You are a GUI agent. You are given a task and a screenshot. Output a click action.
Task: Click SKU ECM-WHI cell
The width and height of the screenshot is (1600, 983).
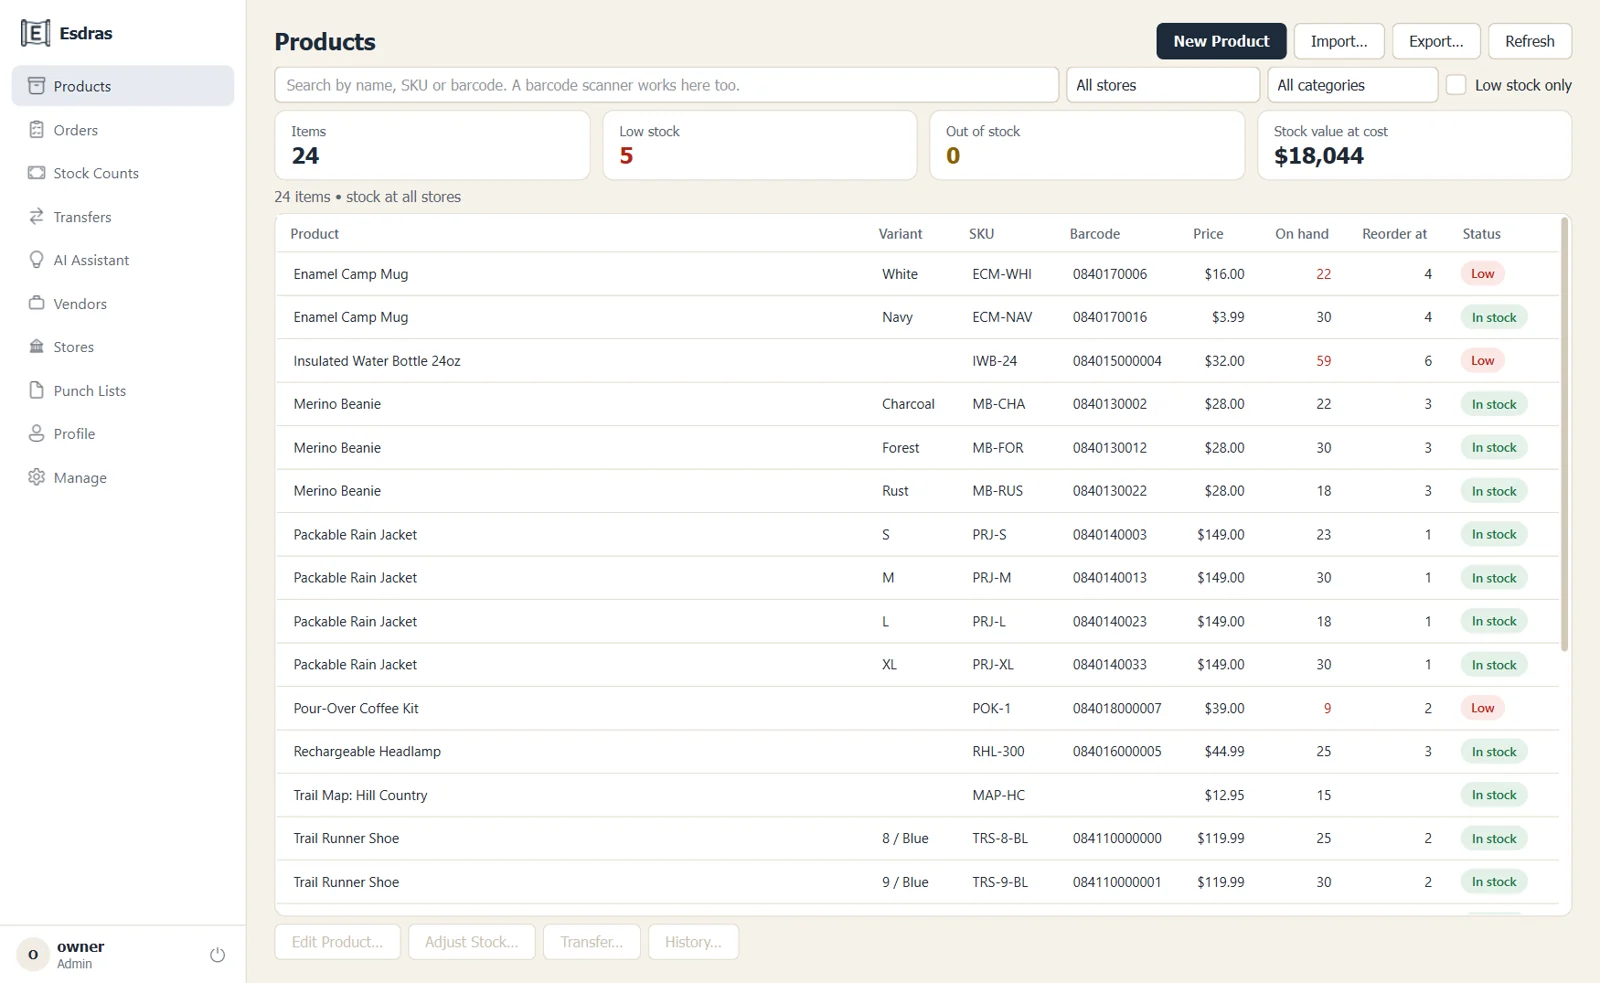coord(1002,274)
